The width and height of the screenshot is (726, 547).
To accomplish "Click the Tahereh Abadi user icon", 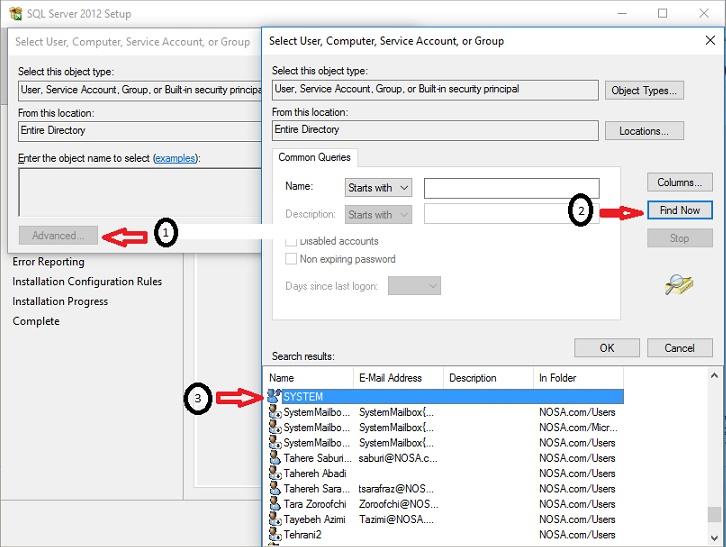I will (x=275, y=473).
